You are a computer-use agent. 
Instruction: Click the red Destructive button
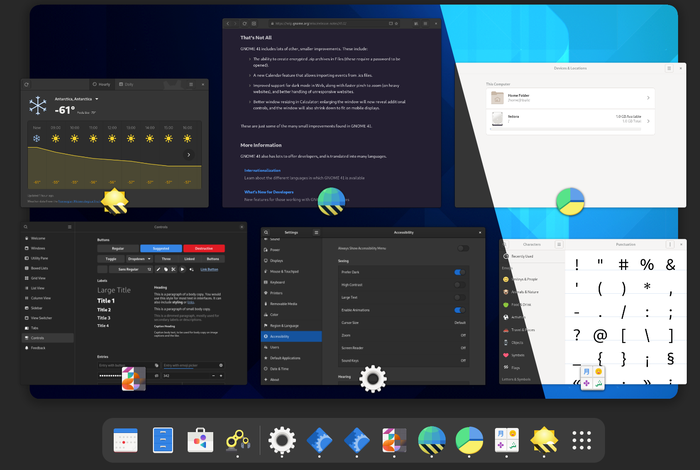click(x=204, y=248)
